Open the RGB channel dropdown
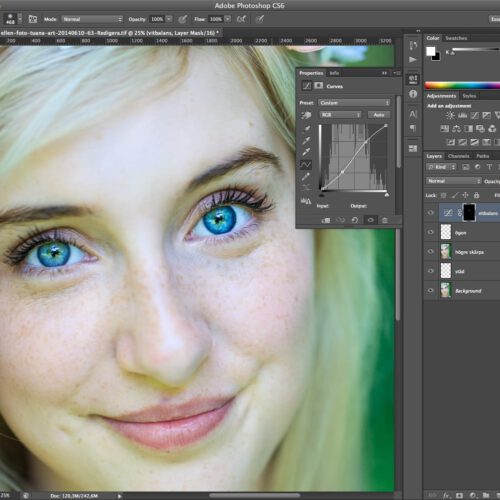The image size is (500, 500). tap(341, 115)
